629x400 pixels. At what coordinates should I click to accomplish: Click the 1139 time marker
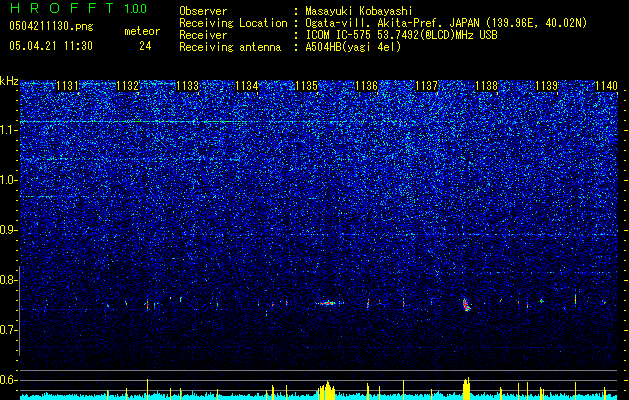[x=547, y=86]
